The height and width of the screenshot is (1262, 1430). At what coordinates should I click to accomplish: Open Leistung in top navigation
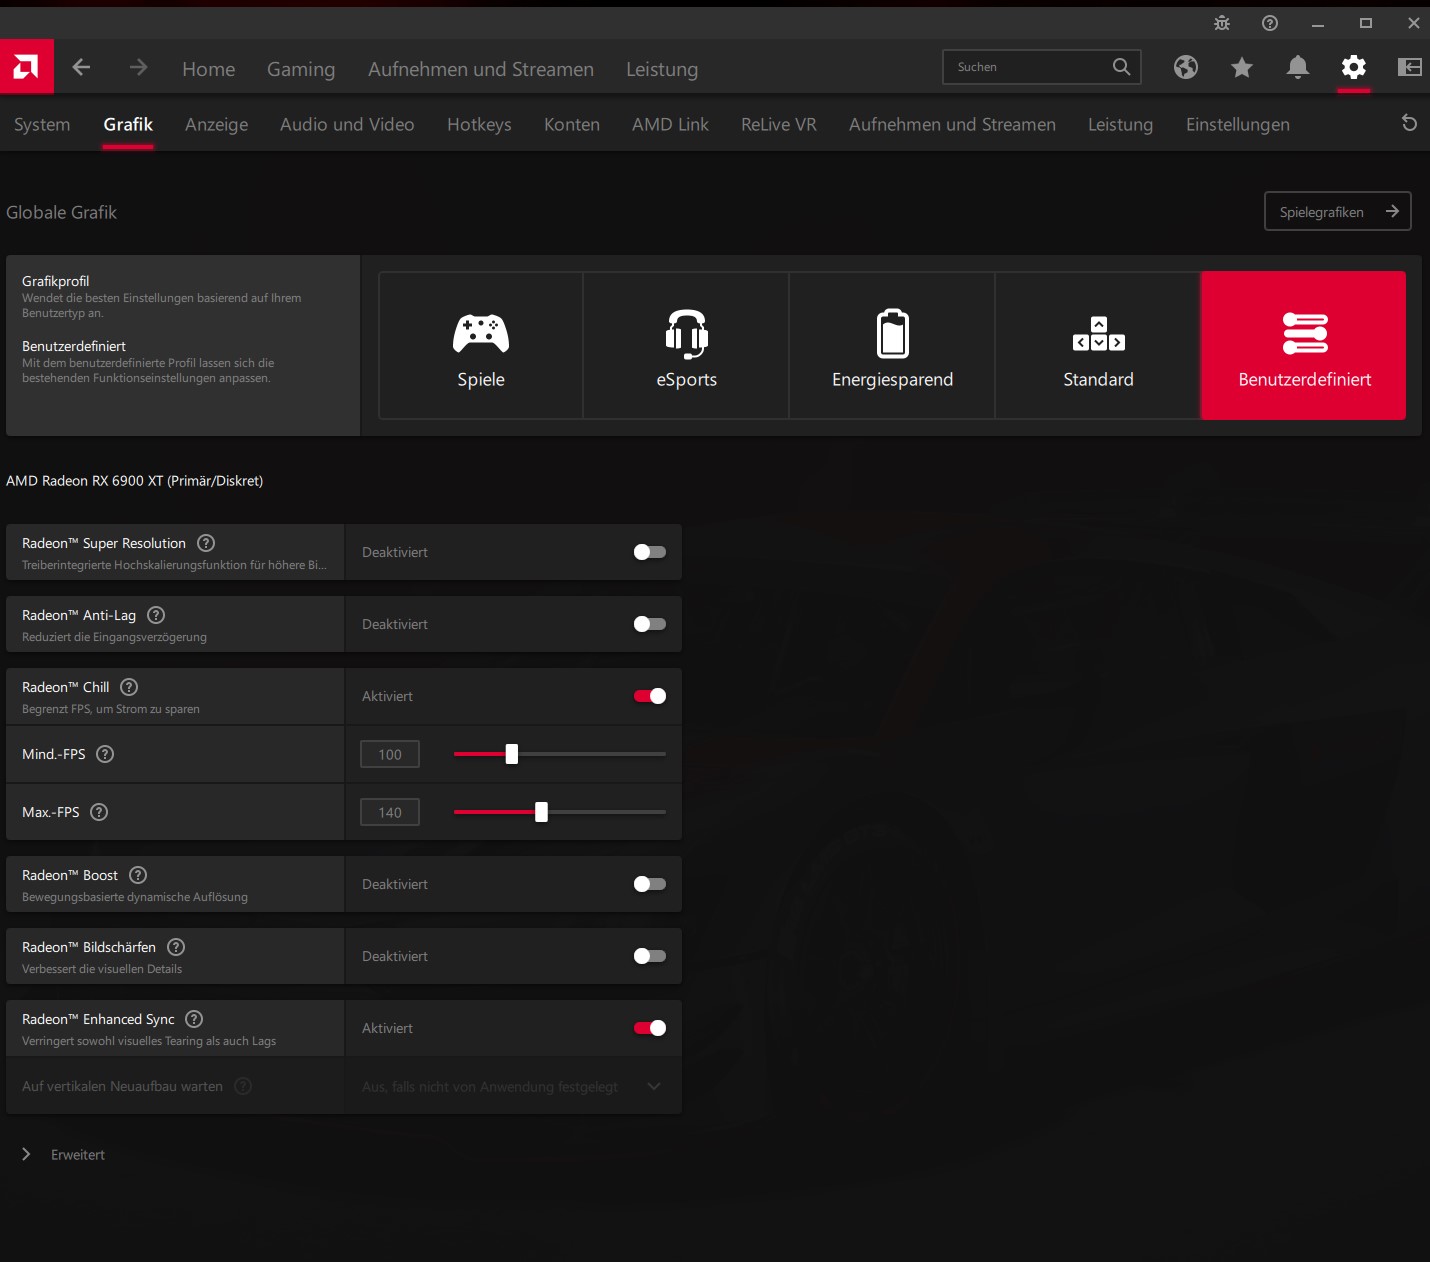point(662,69)
